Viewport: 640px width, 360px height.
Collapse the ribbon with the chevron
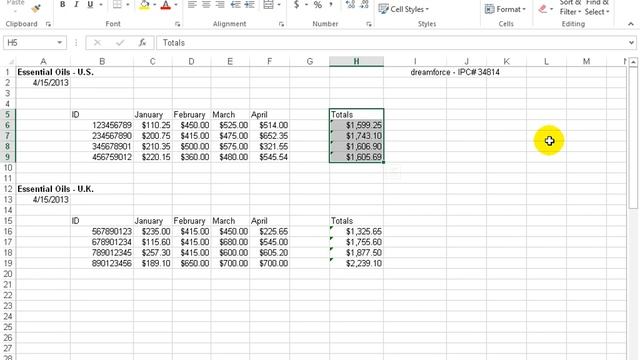pyautogui.click(x=631, y=24)
